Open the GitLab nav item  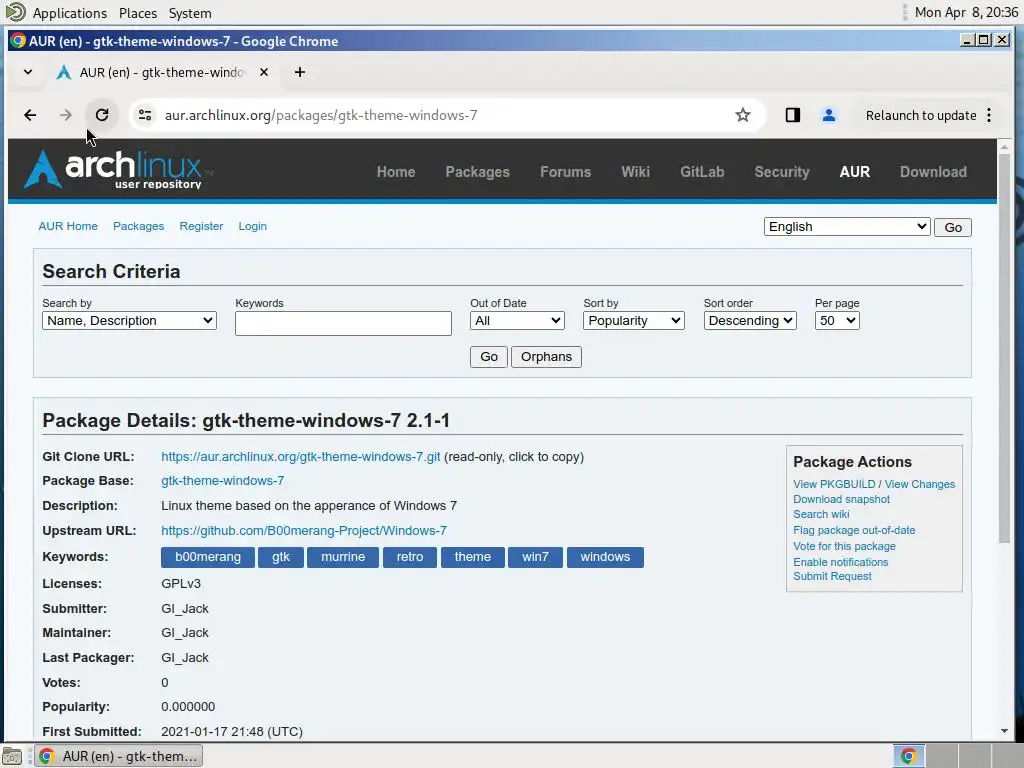click(x=702, y=172)
